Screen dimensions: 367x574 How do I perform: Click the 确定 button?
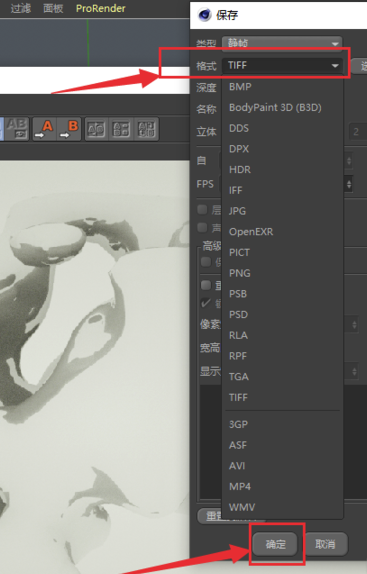[275, 544]
